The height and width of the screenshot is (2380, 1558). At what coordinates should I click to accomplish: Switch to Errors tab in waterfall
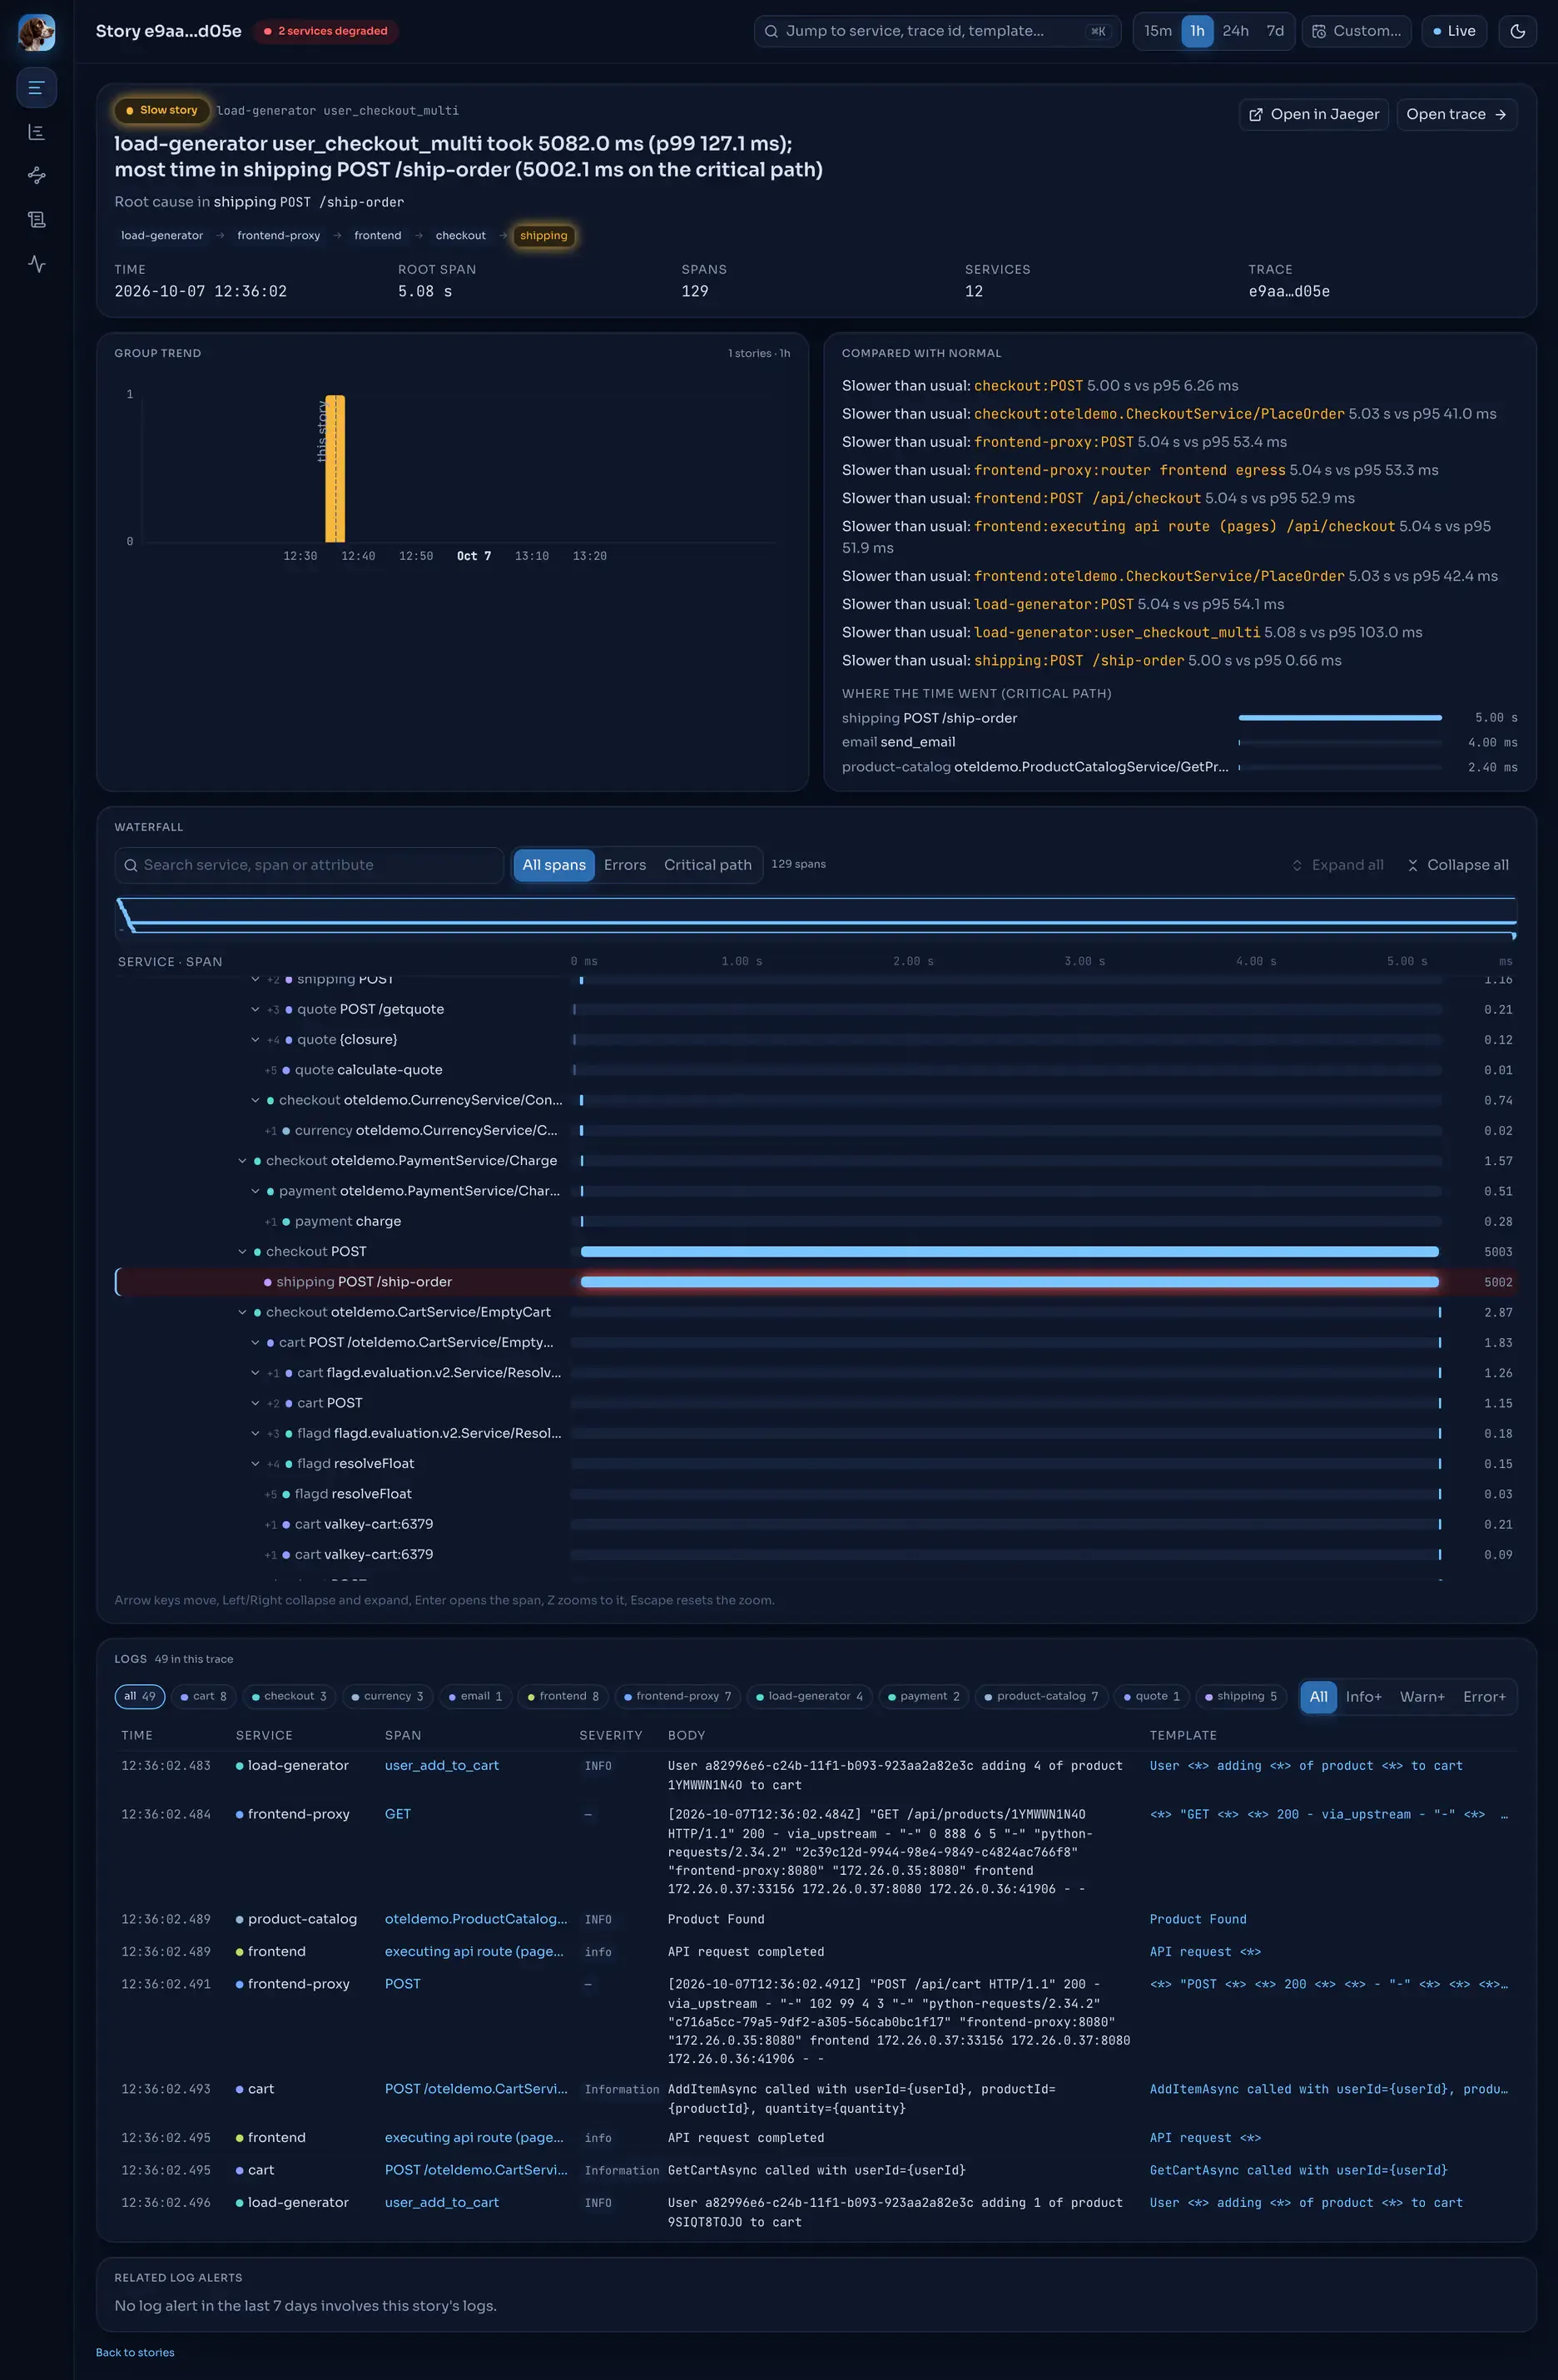pyautogui.click(x=625, y=865)
